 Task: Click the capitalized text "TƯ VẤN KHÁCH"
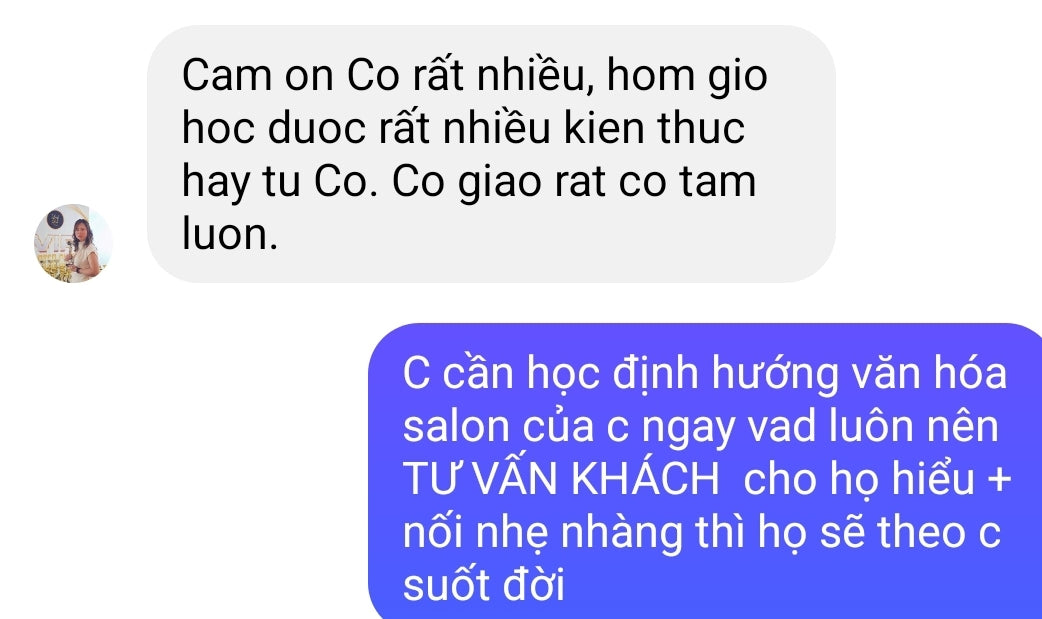[x=561, y=478]
